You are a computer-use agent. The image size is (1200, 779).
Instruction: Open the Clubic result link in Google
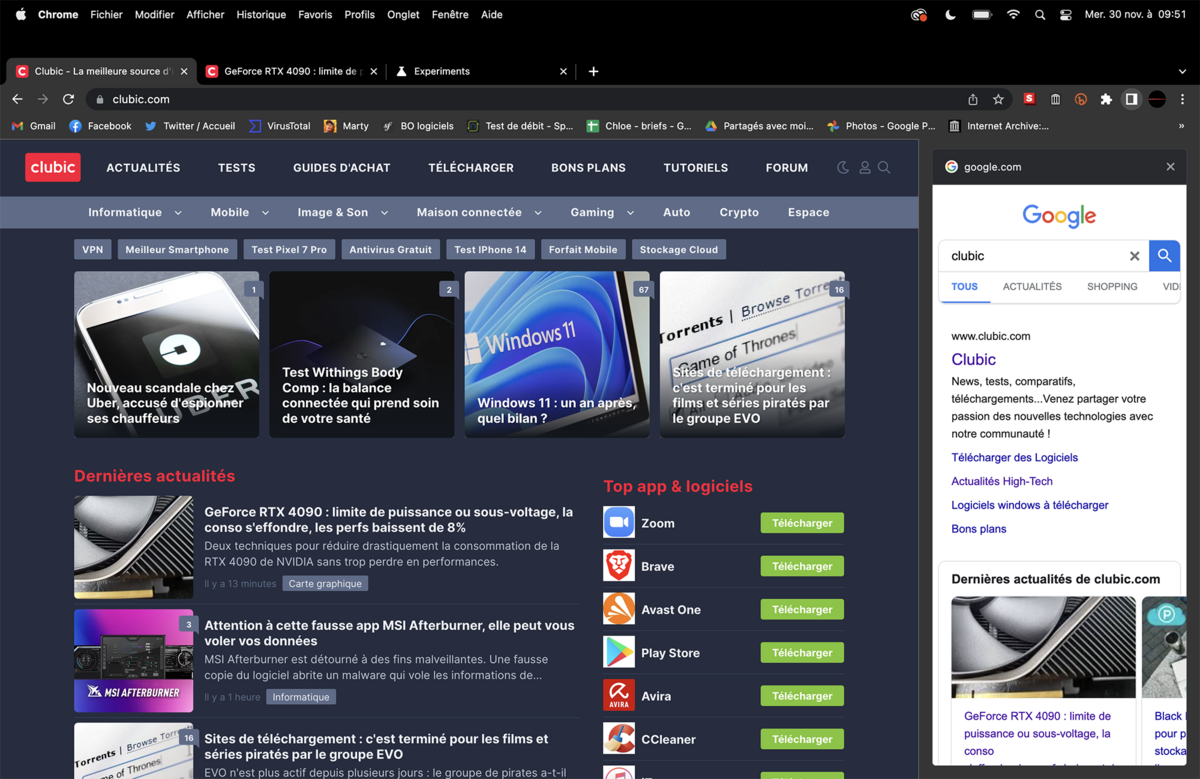tap(973, 360)
